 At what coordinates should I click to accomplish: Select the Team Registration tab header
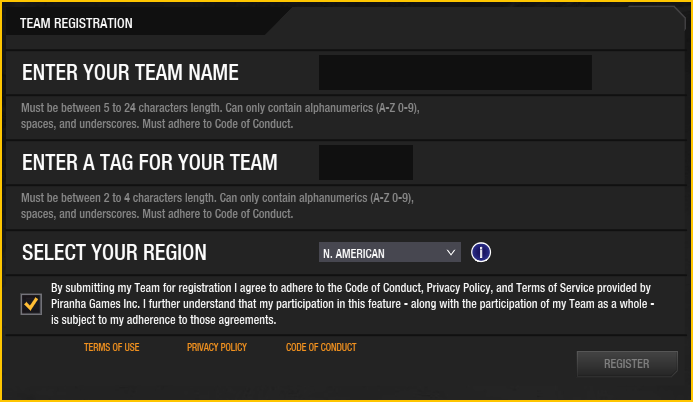(77, 23)
